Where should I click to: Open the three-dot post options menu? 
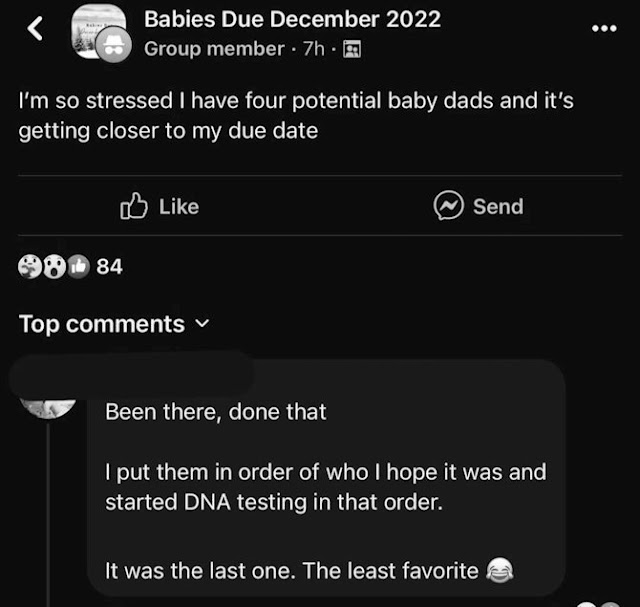tap(604, 28)
